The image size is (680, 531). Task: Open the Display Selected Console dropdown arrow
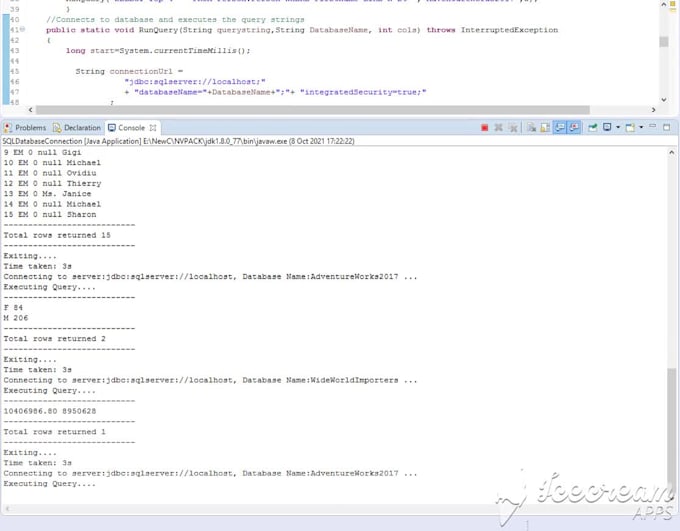pyautogui.click(x=618, y=127)
